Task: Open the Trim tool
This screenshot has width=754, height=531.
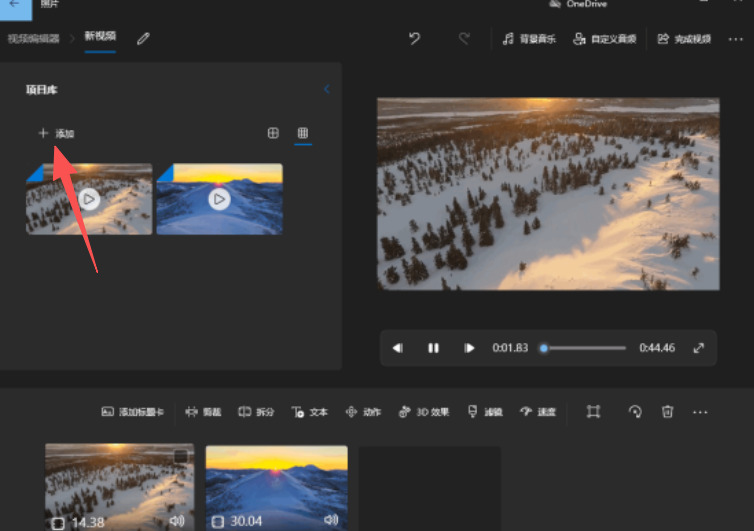Action: tap(203, 412)
